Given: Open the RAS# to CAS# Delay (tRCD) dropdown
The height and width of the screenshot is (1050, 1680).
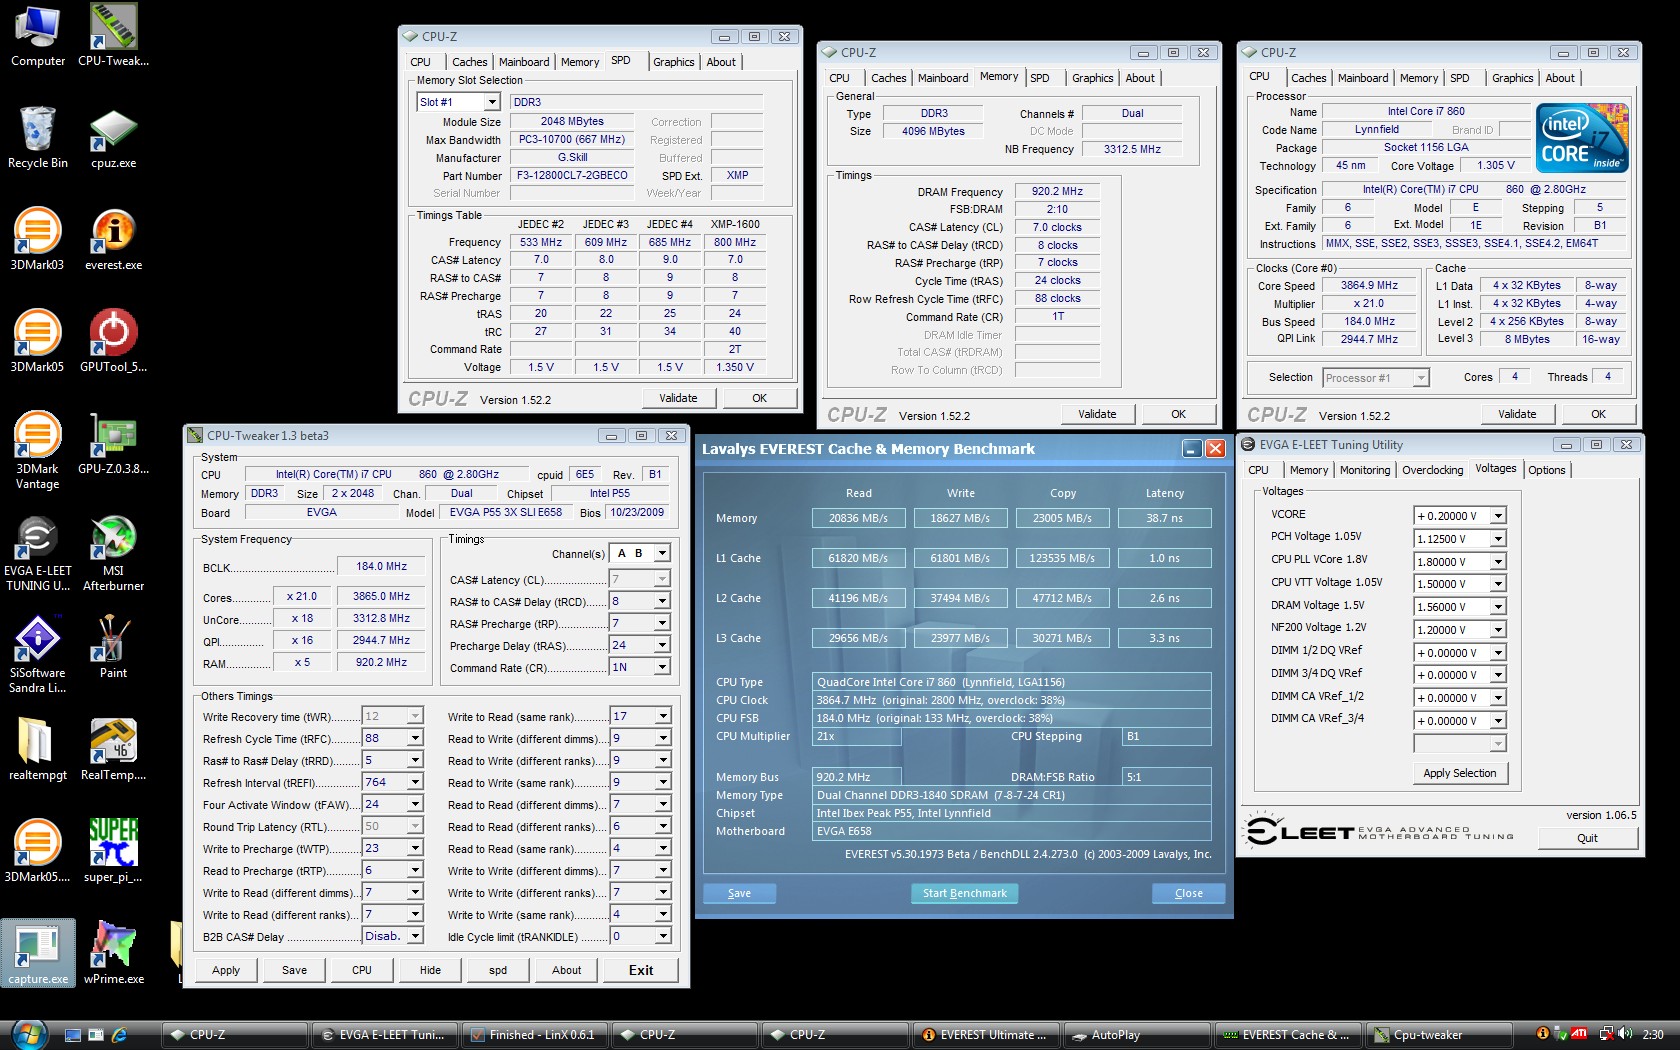Looking at the screenshot, I should click(x=662, y=601).
